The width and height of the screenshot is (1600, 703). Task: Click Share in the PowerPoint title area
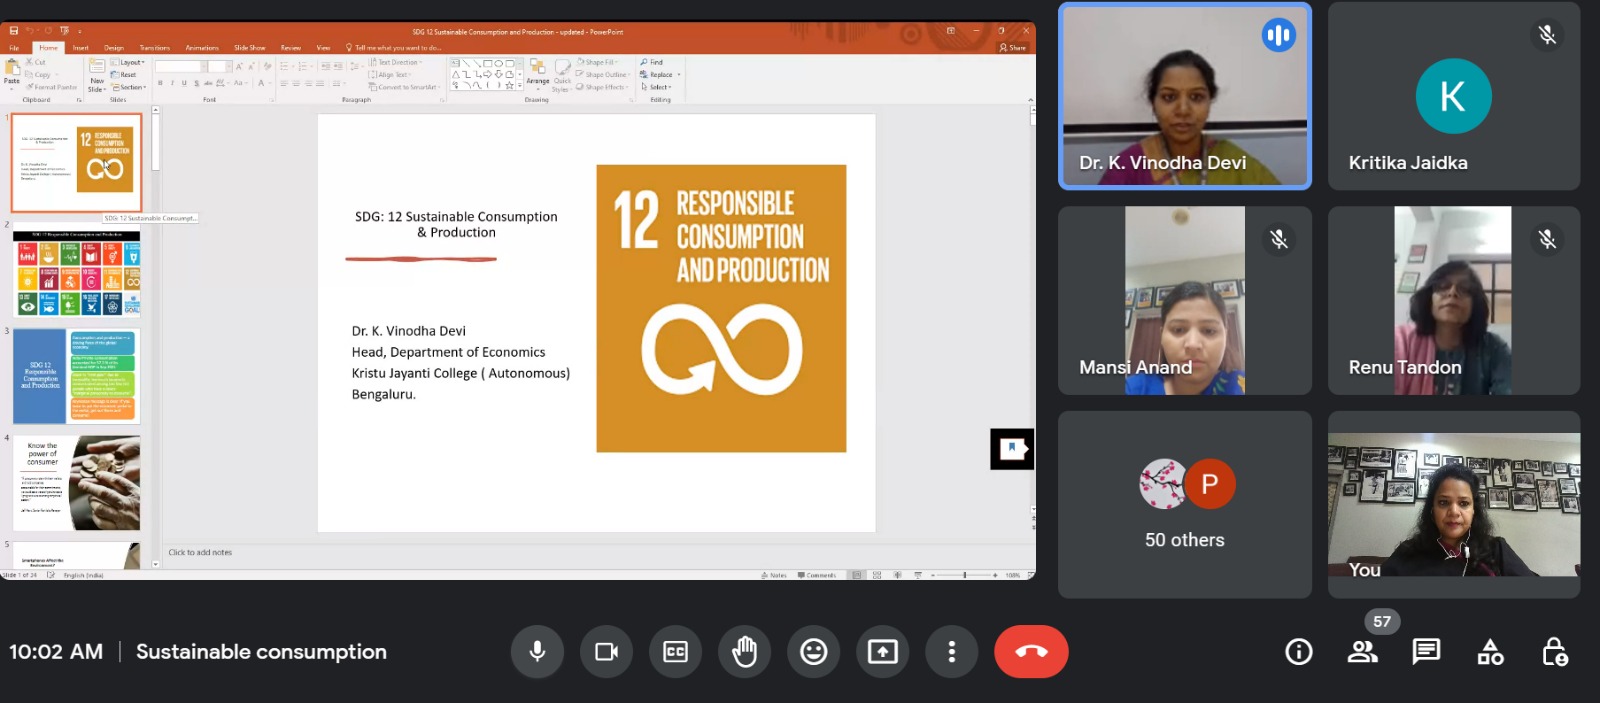pyautogui.click(x=1013, y=48)
